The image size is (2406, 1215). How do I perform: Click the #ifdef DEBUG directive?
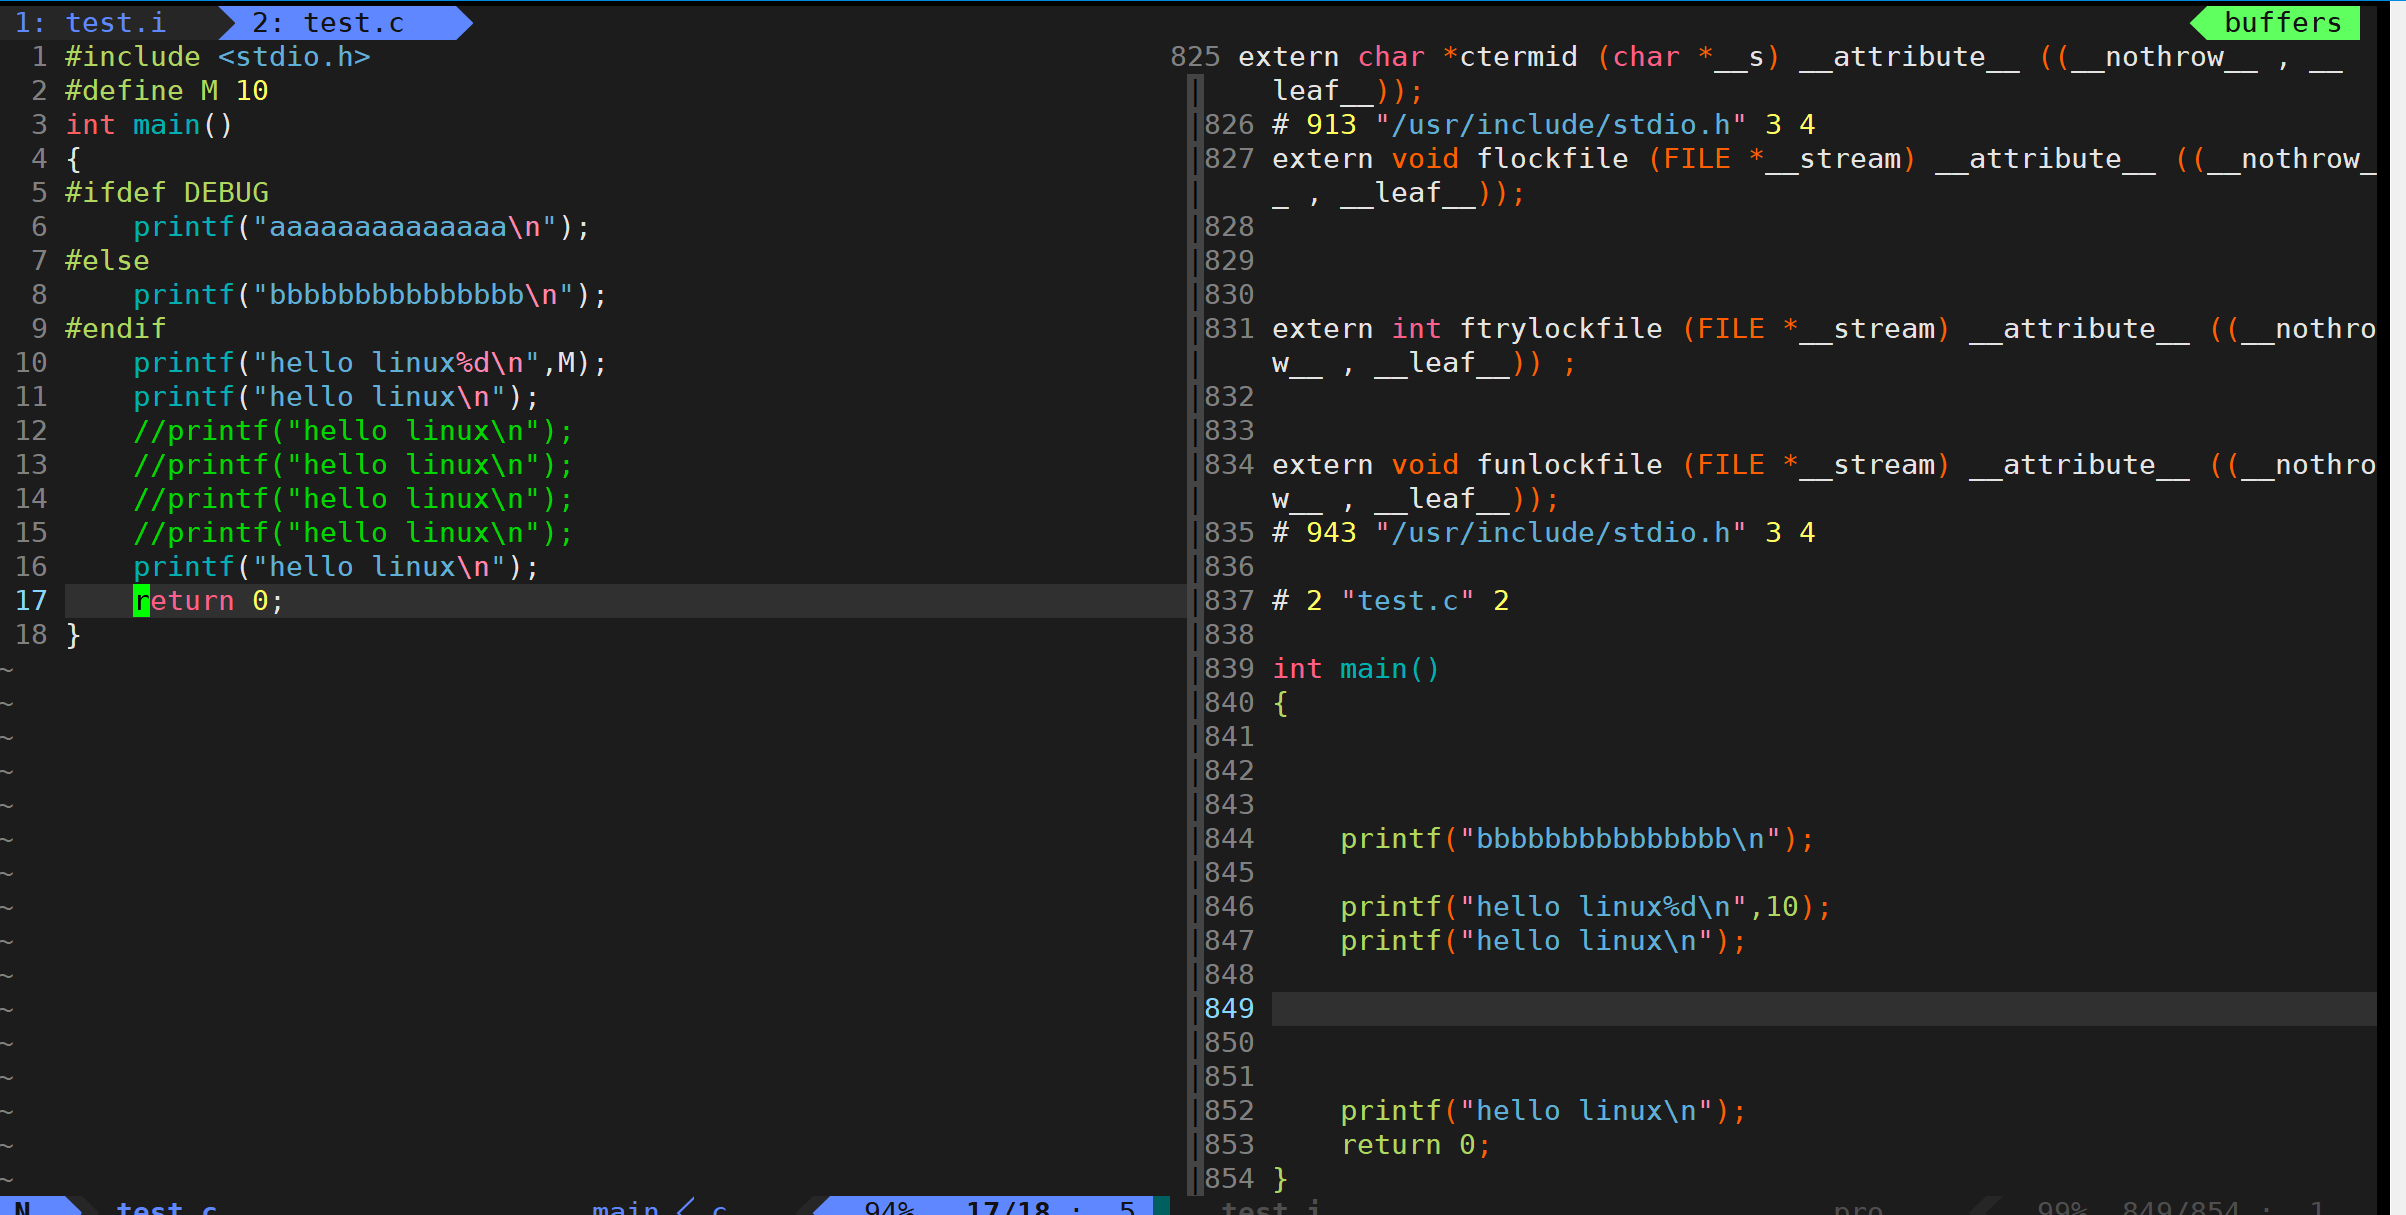click(167, 193)
